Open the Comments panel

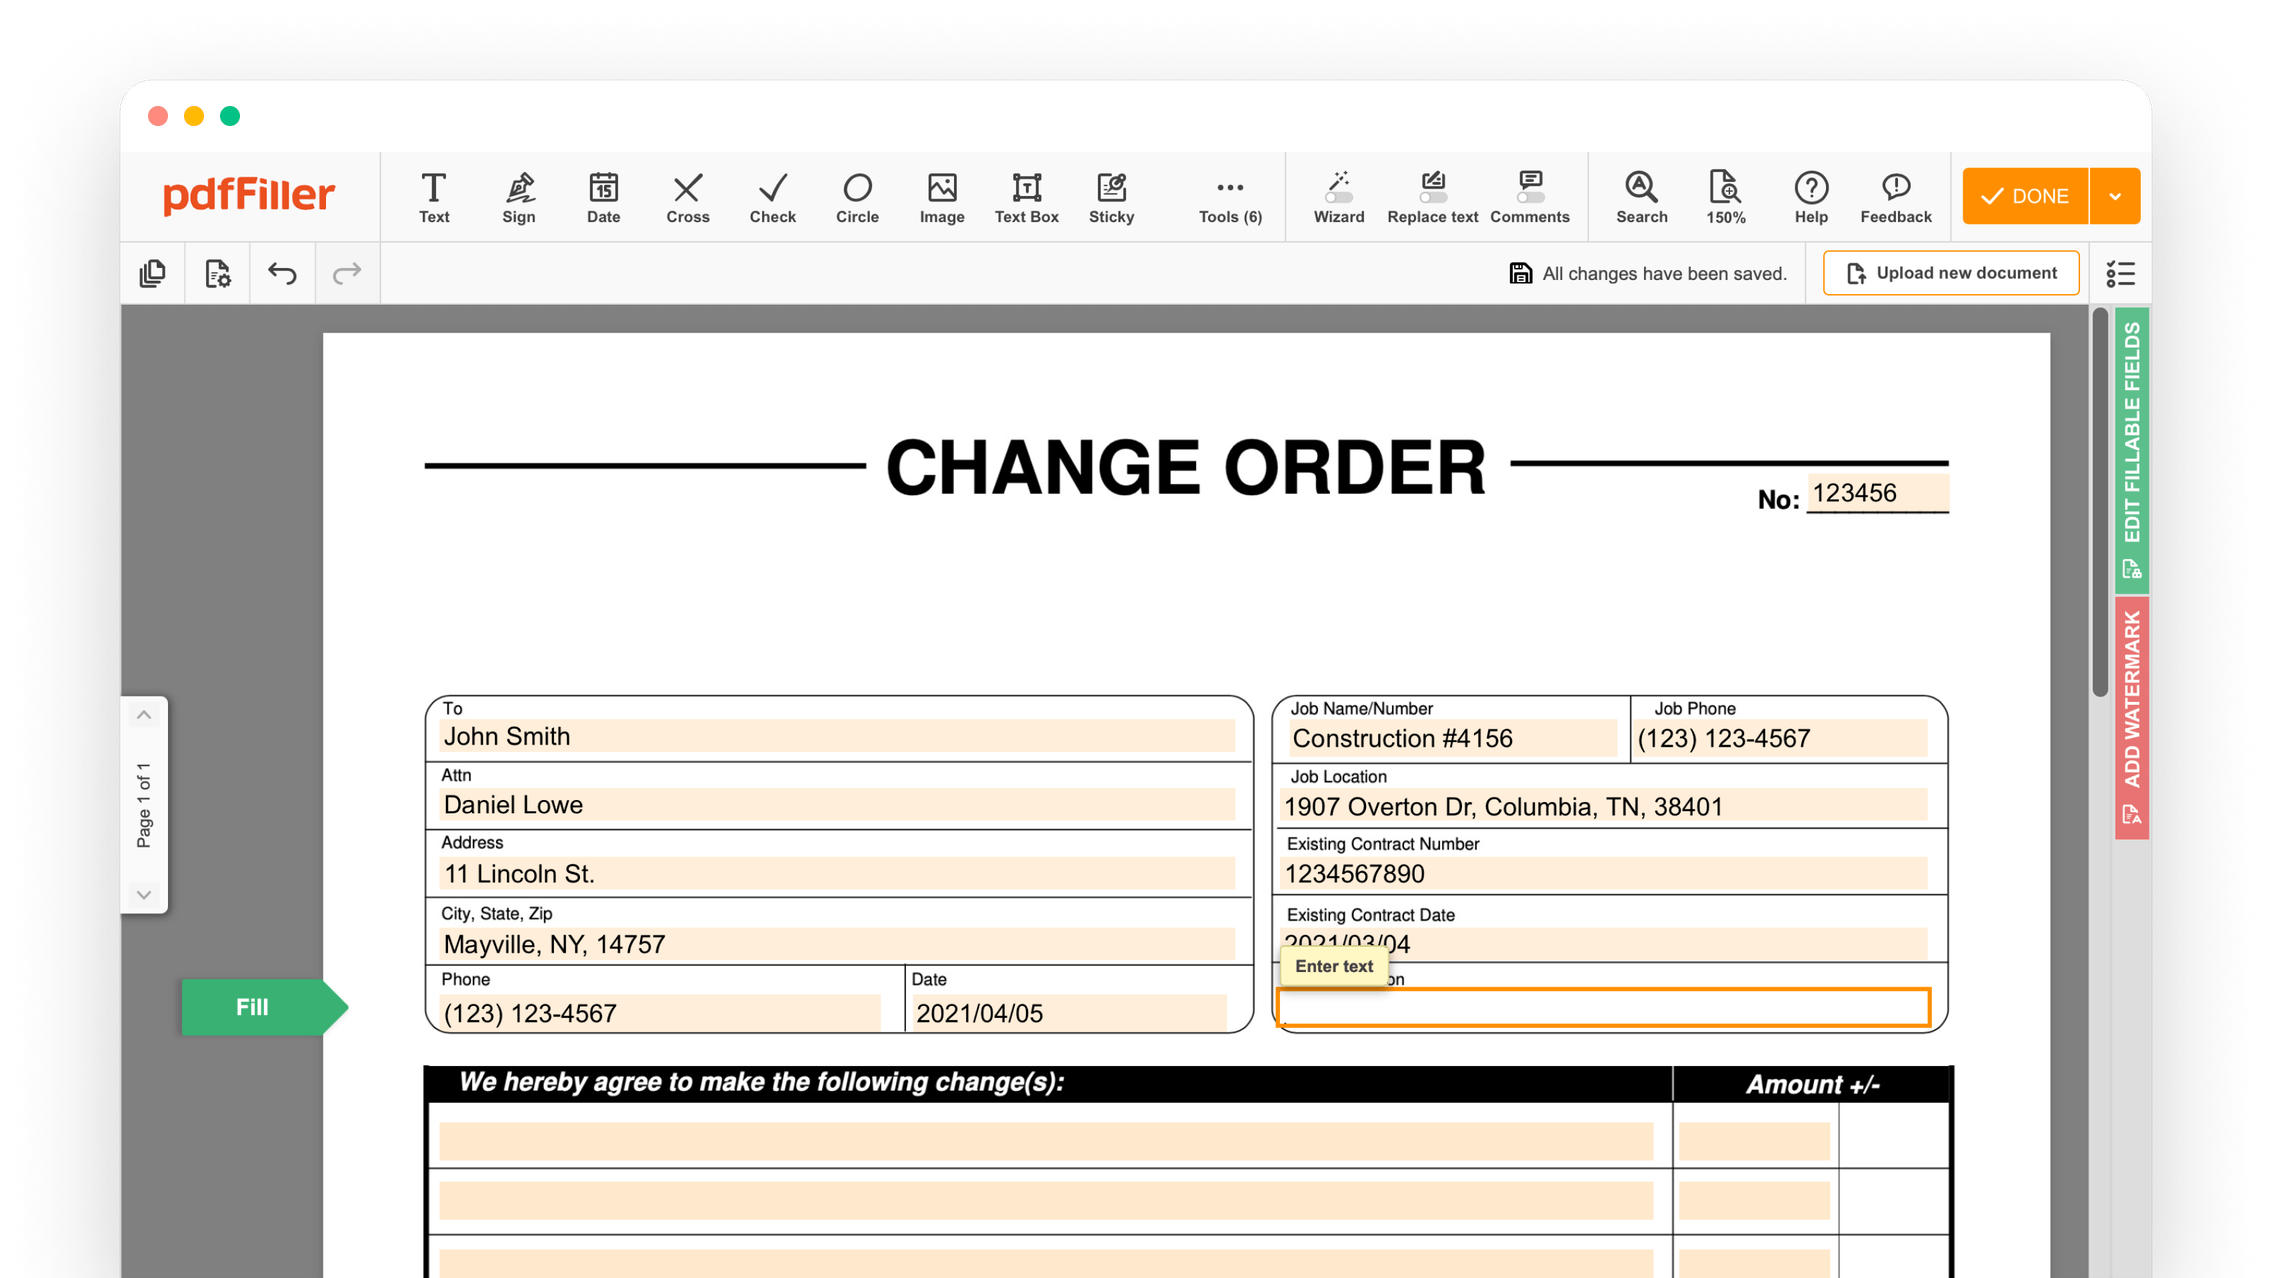1530,196
